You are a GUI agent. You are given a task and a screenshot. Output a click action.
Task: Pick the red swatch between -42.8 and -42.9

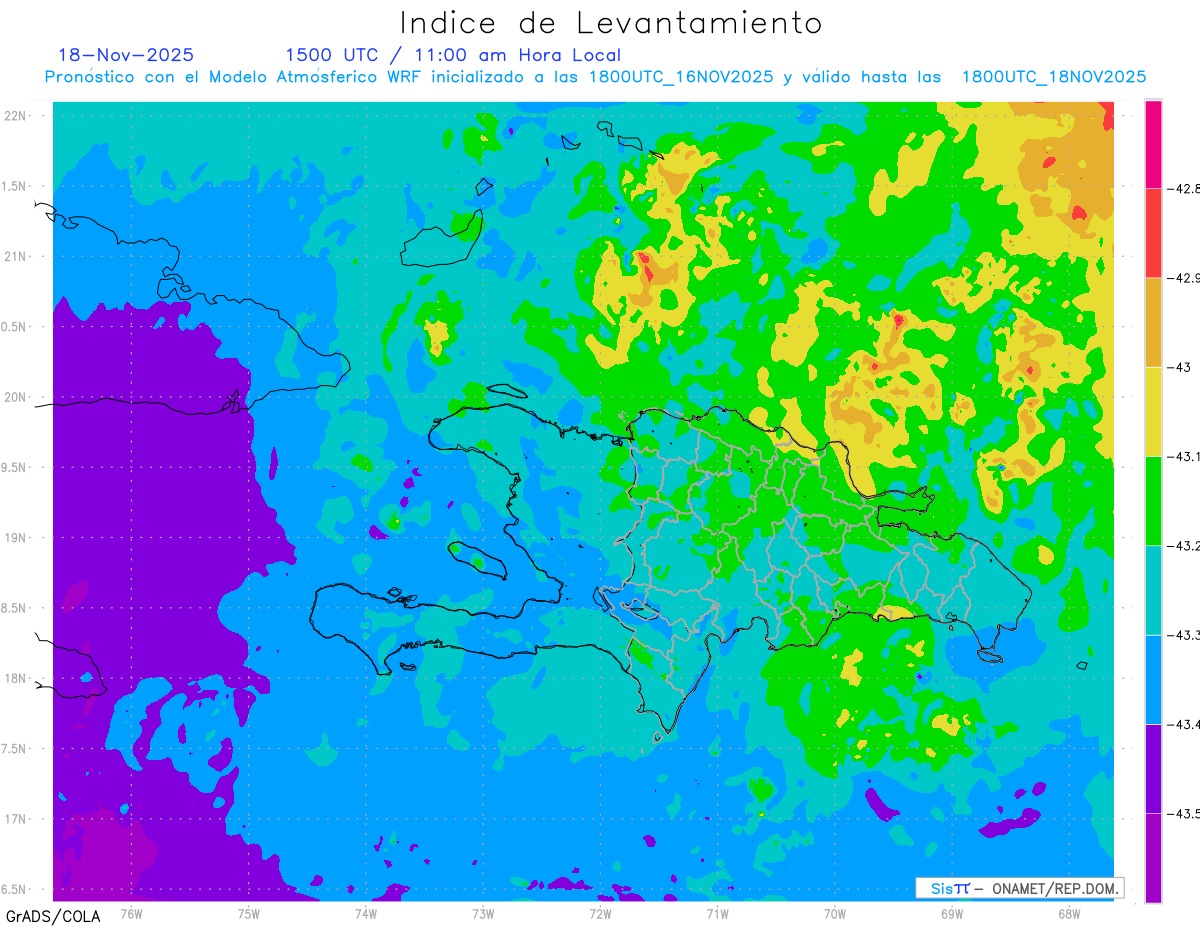(1153, 233)
